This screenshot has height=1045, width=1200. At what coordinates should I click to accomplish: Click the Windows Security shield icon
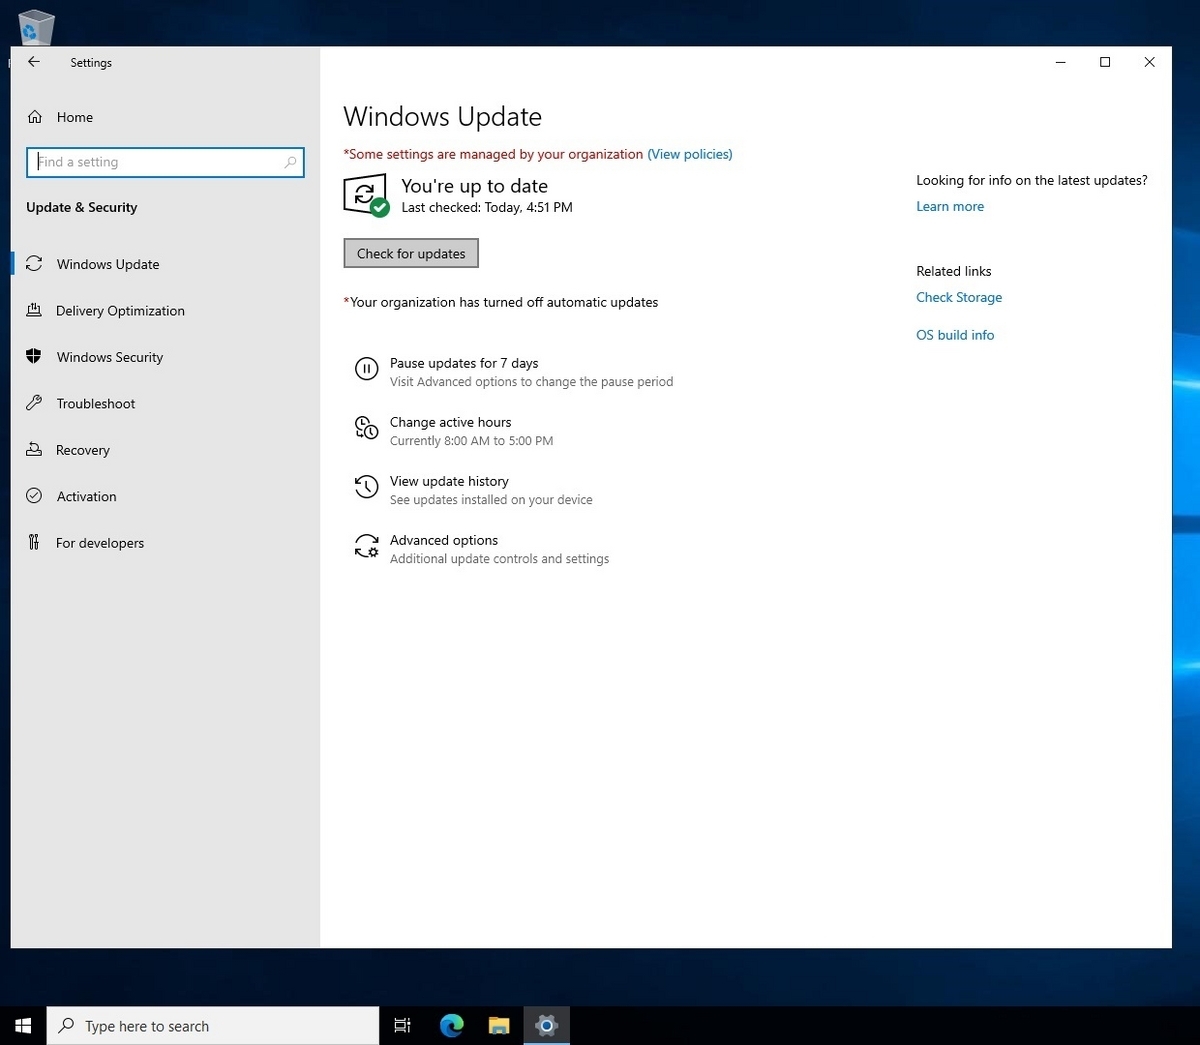point(34,356)
